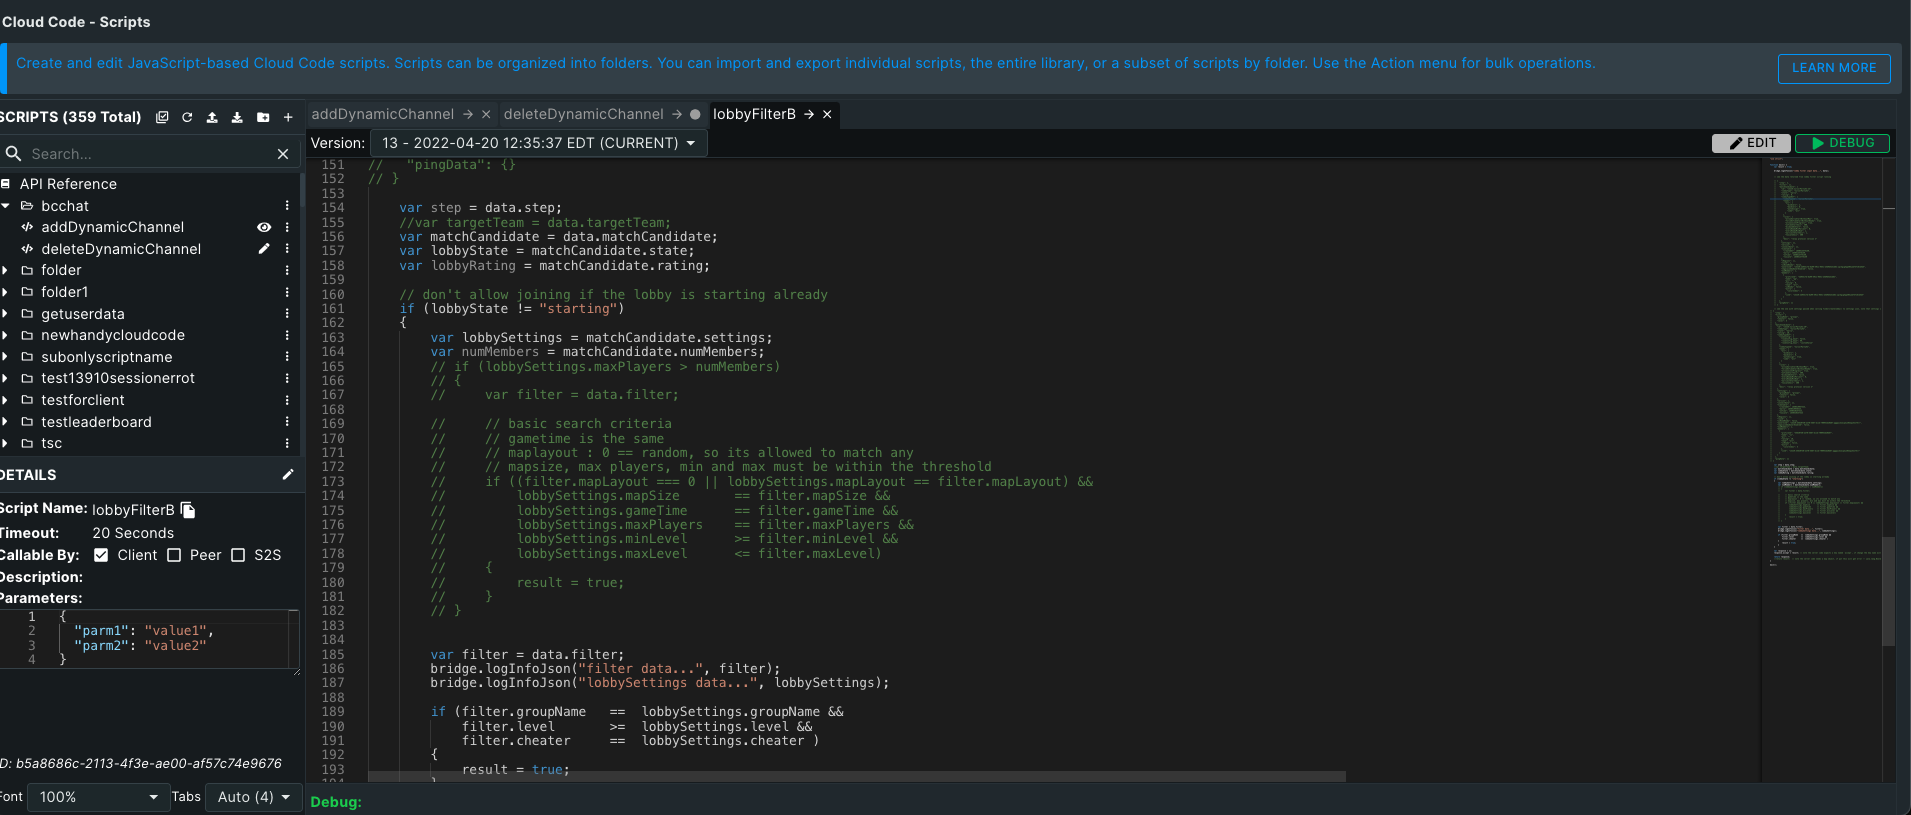Image resolution: width=1911 pixels, height=815 pixels.
Task: Close the lobbyFilterB tab
Action: 827,115
